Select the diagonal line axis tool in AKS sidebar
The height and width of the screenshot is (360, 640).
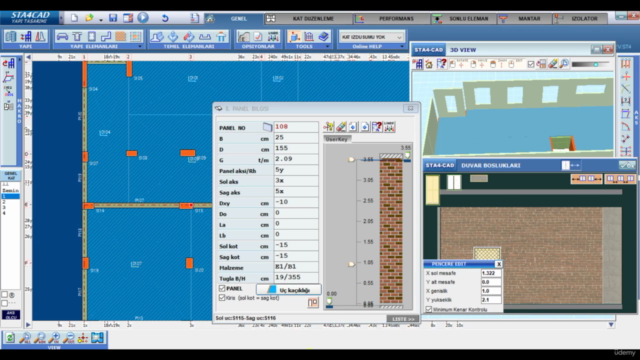pos(626,89)
